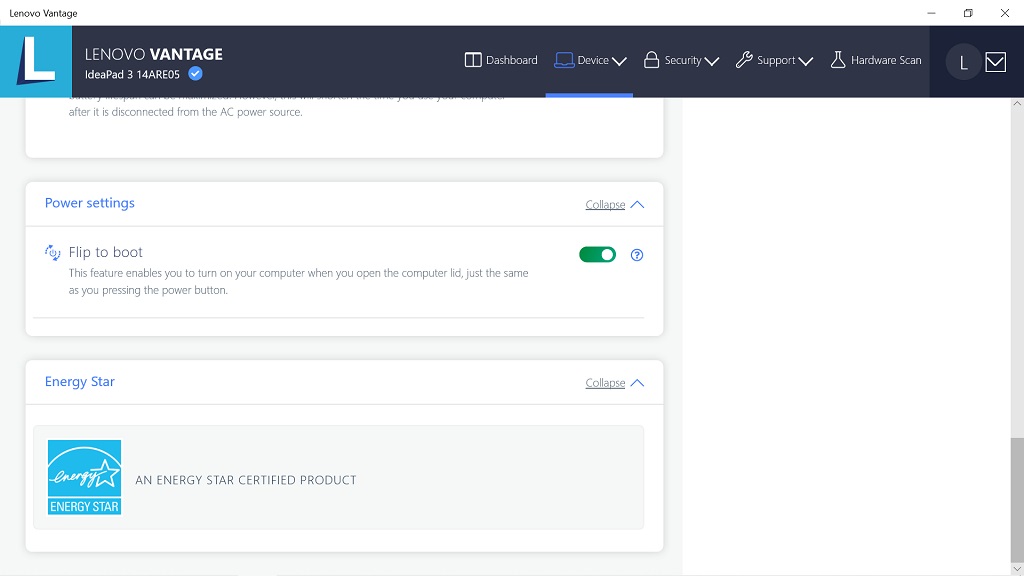Click the Power settings section heading
The image size is (1024, 576).
point(89,203)
